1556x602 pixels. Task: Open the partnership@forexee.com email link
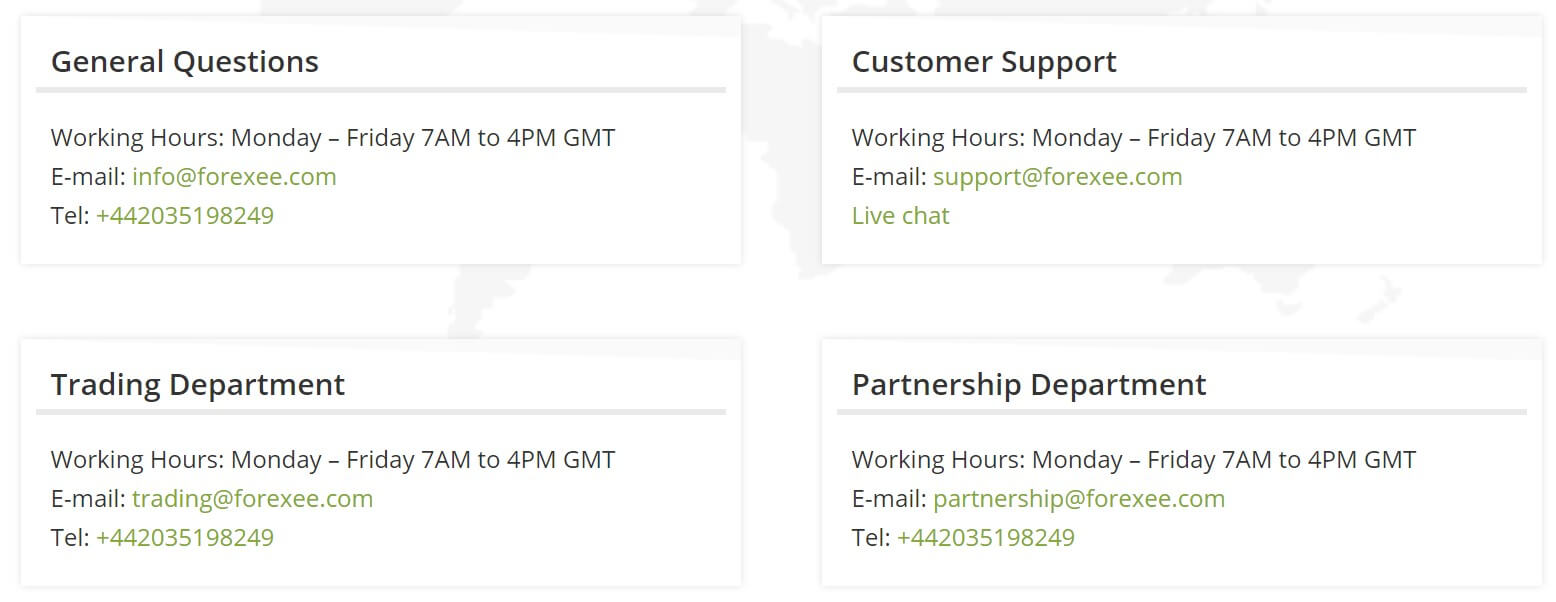[x=1078, y=499]
